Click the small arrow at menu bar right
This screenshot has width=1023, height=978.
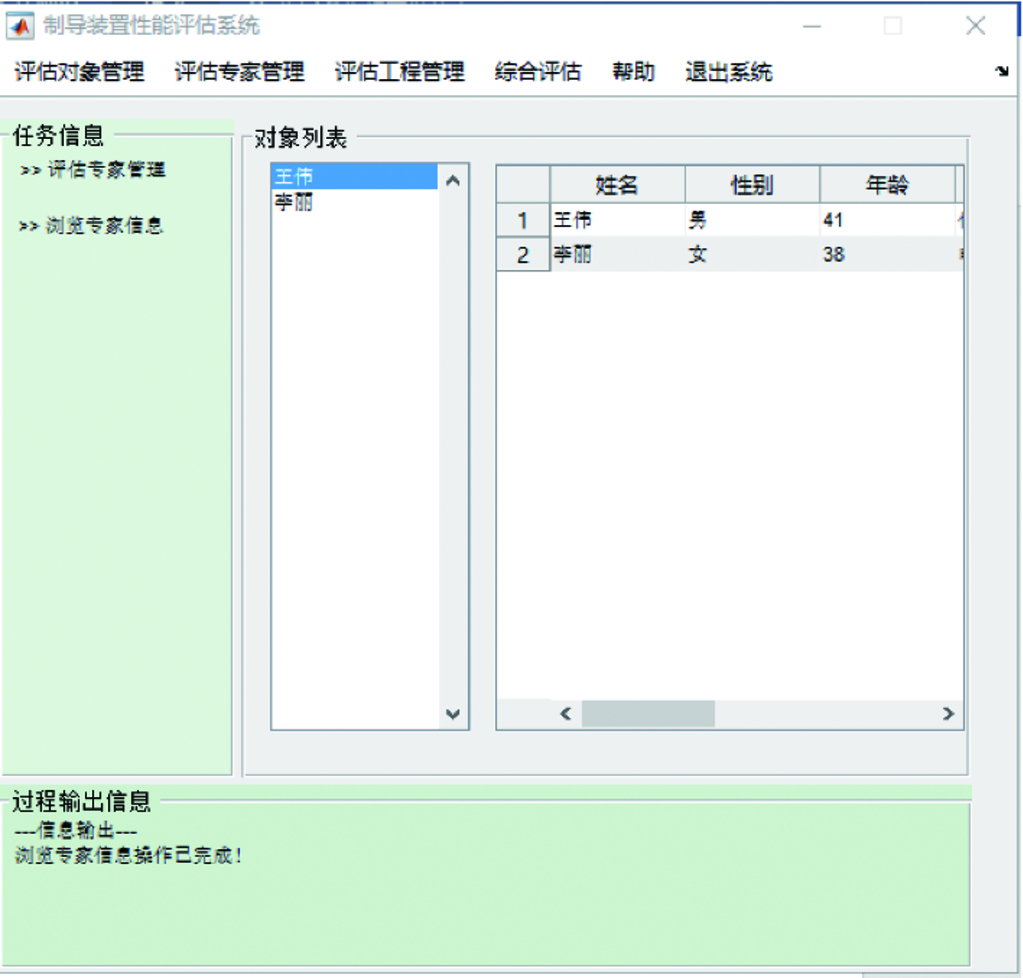coord(1001,72)
